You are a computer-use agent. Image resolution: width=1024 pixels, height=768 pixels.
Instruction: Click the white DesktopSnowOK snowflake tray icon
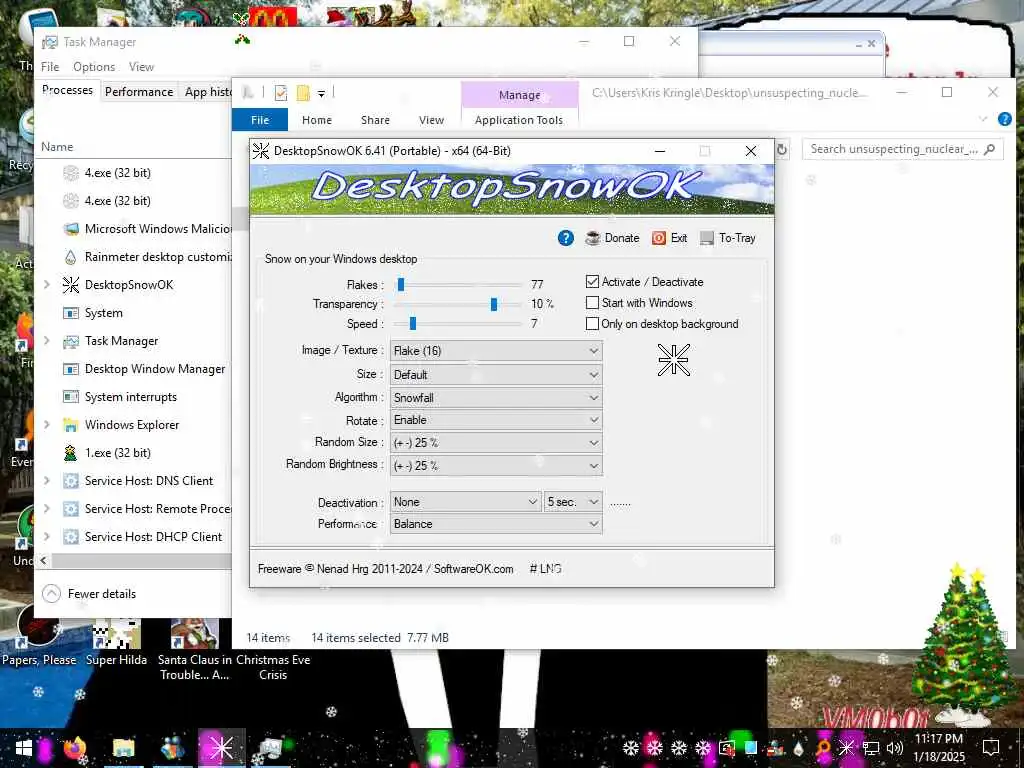pyautogui.click(x=846, y=748)
